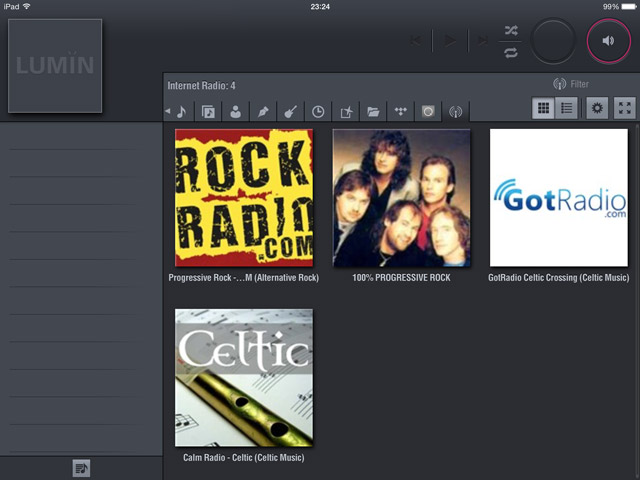Open the Songs tab with music note icon
Image resolution: width=640 pixels, height=480 pixels.
click(x=182, y=111)
